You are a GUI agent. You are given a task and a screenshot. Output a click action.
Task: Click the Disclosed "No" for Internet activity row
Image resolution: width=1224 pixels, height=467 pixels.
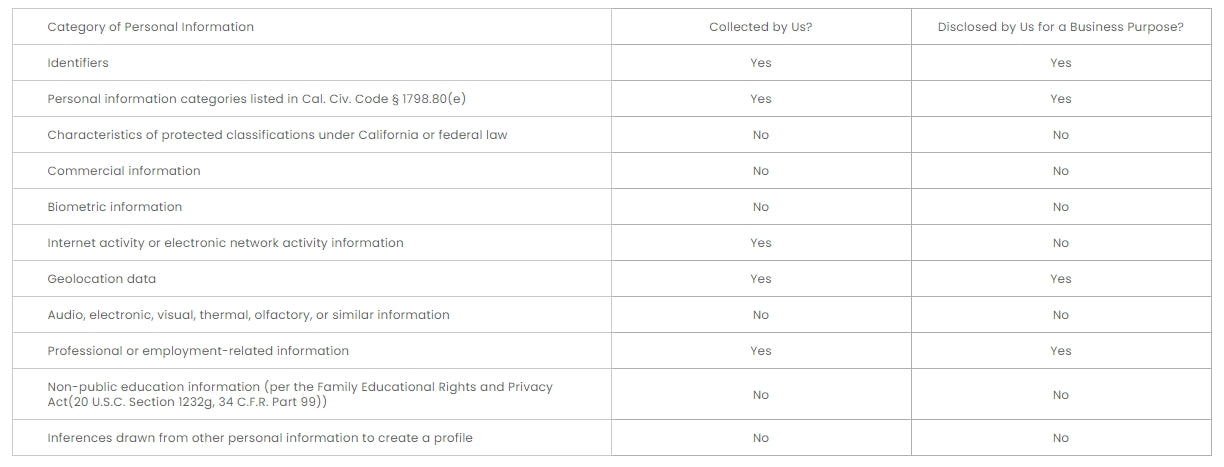(x=1061, y=243)
